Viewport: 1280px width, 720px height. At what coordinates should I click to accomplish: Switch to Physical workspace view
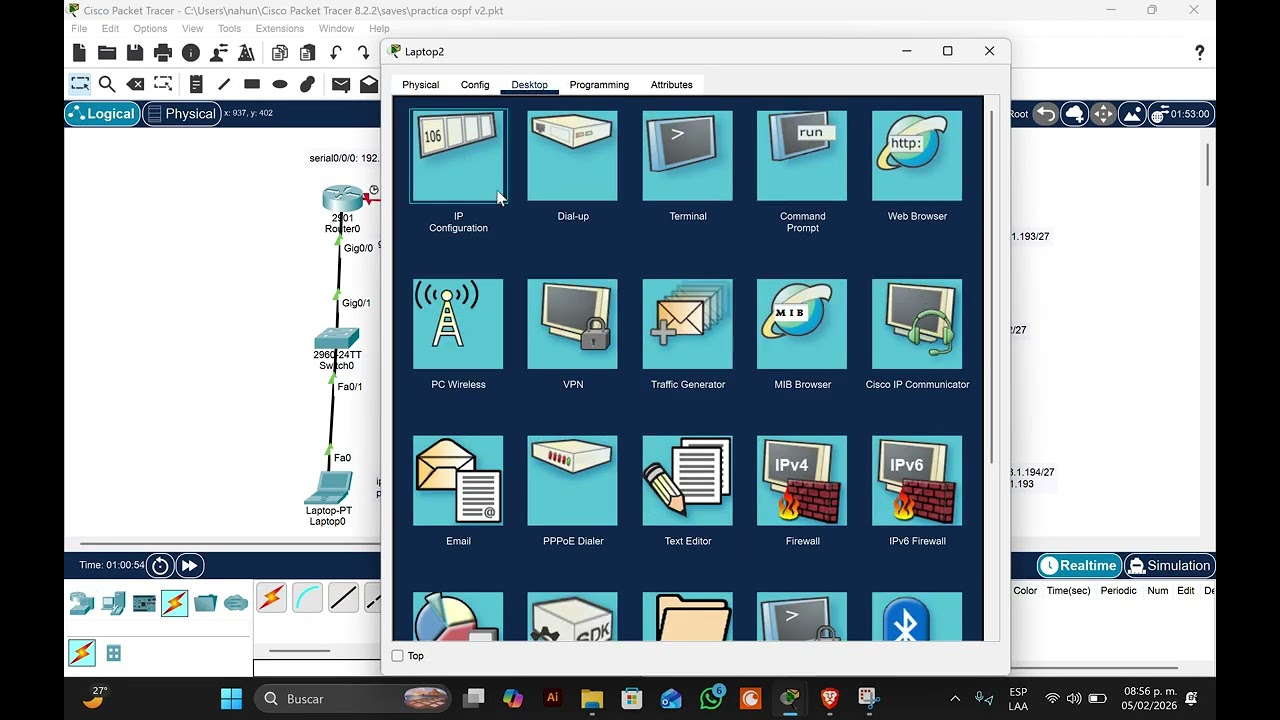tap(182, 114)
